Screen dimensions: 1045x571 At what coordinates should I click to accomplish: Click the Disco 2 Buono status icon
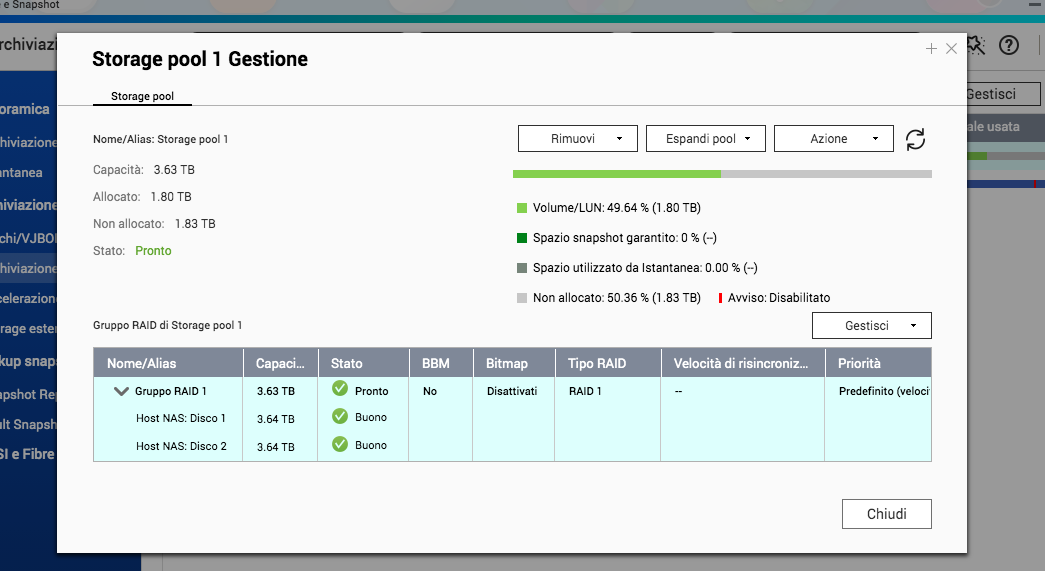coord(340,444)
